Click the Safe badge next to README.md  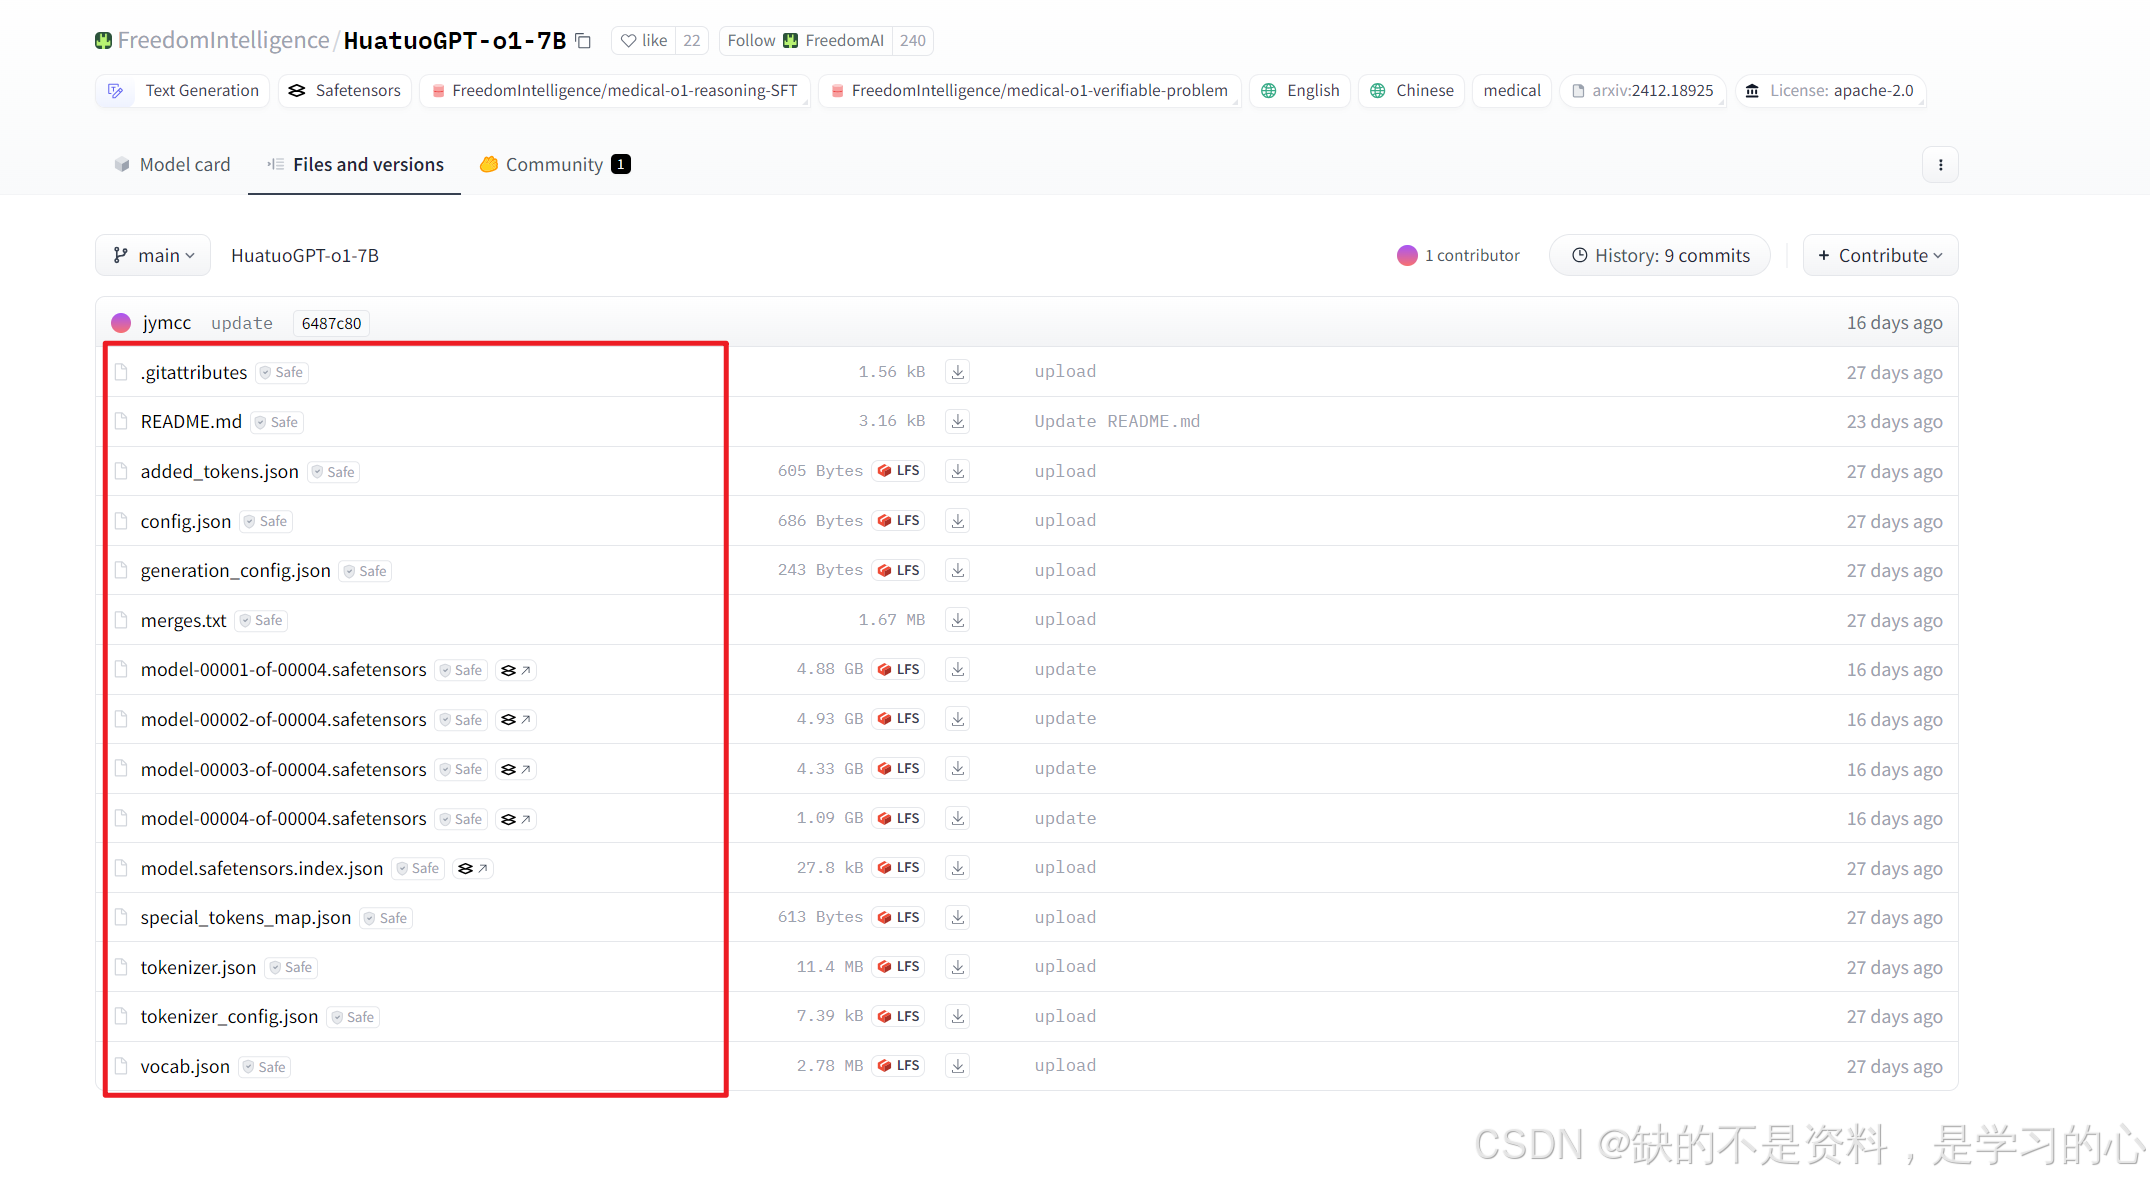pos(276,423)
